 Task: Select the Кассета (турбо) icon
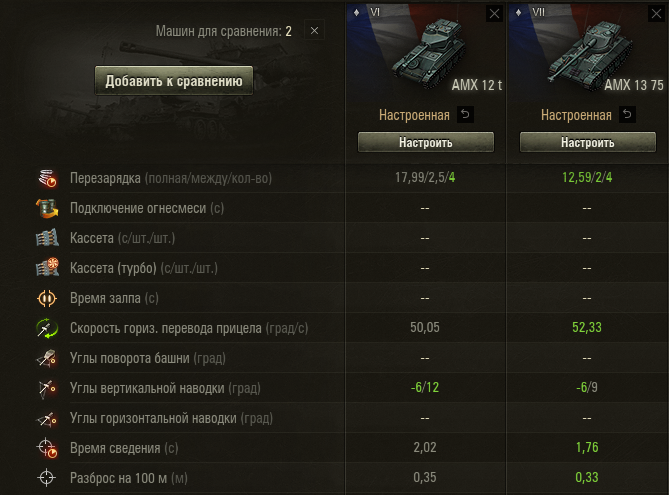click(x=47, y=268)
